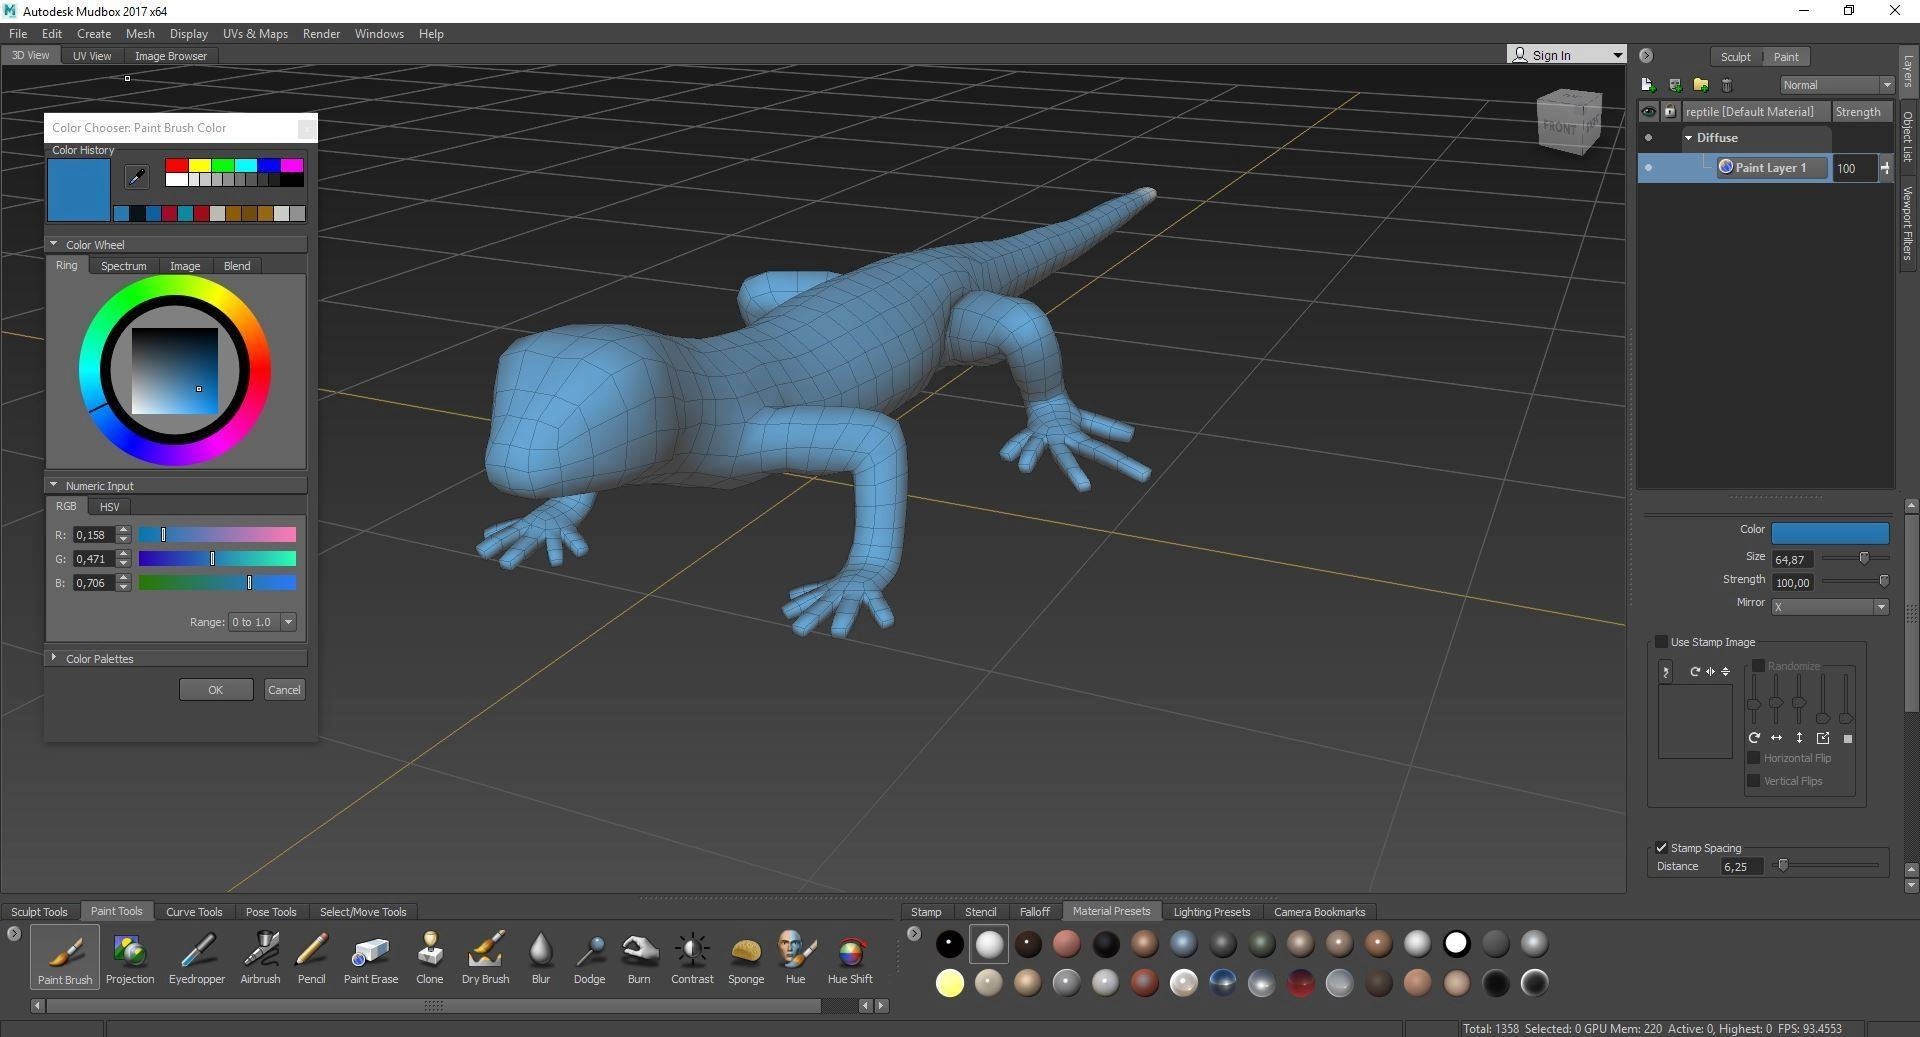
Task: Open the Range 0 to 1.0 dropdown
Action: tap(262, 622)
